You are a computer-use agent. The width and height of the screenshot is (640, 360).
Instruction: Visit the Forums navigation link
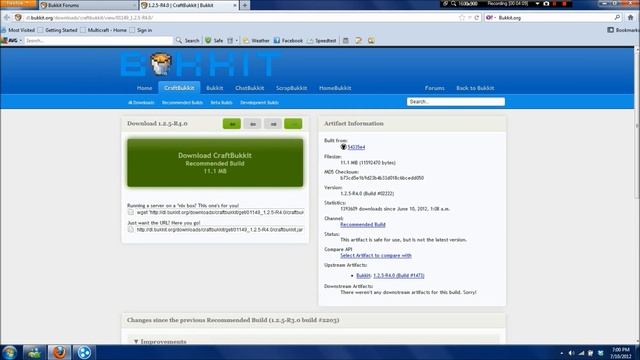point(434,88)
